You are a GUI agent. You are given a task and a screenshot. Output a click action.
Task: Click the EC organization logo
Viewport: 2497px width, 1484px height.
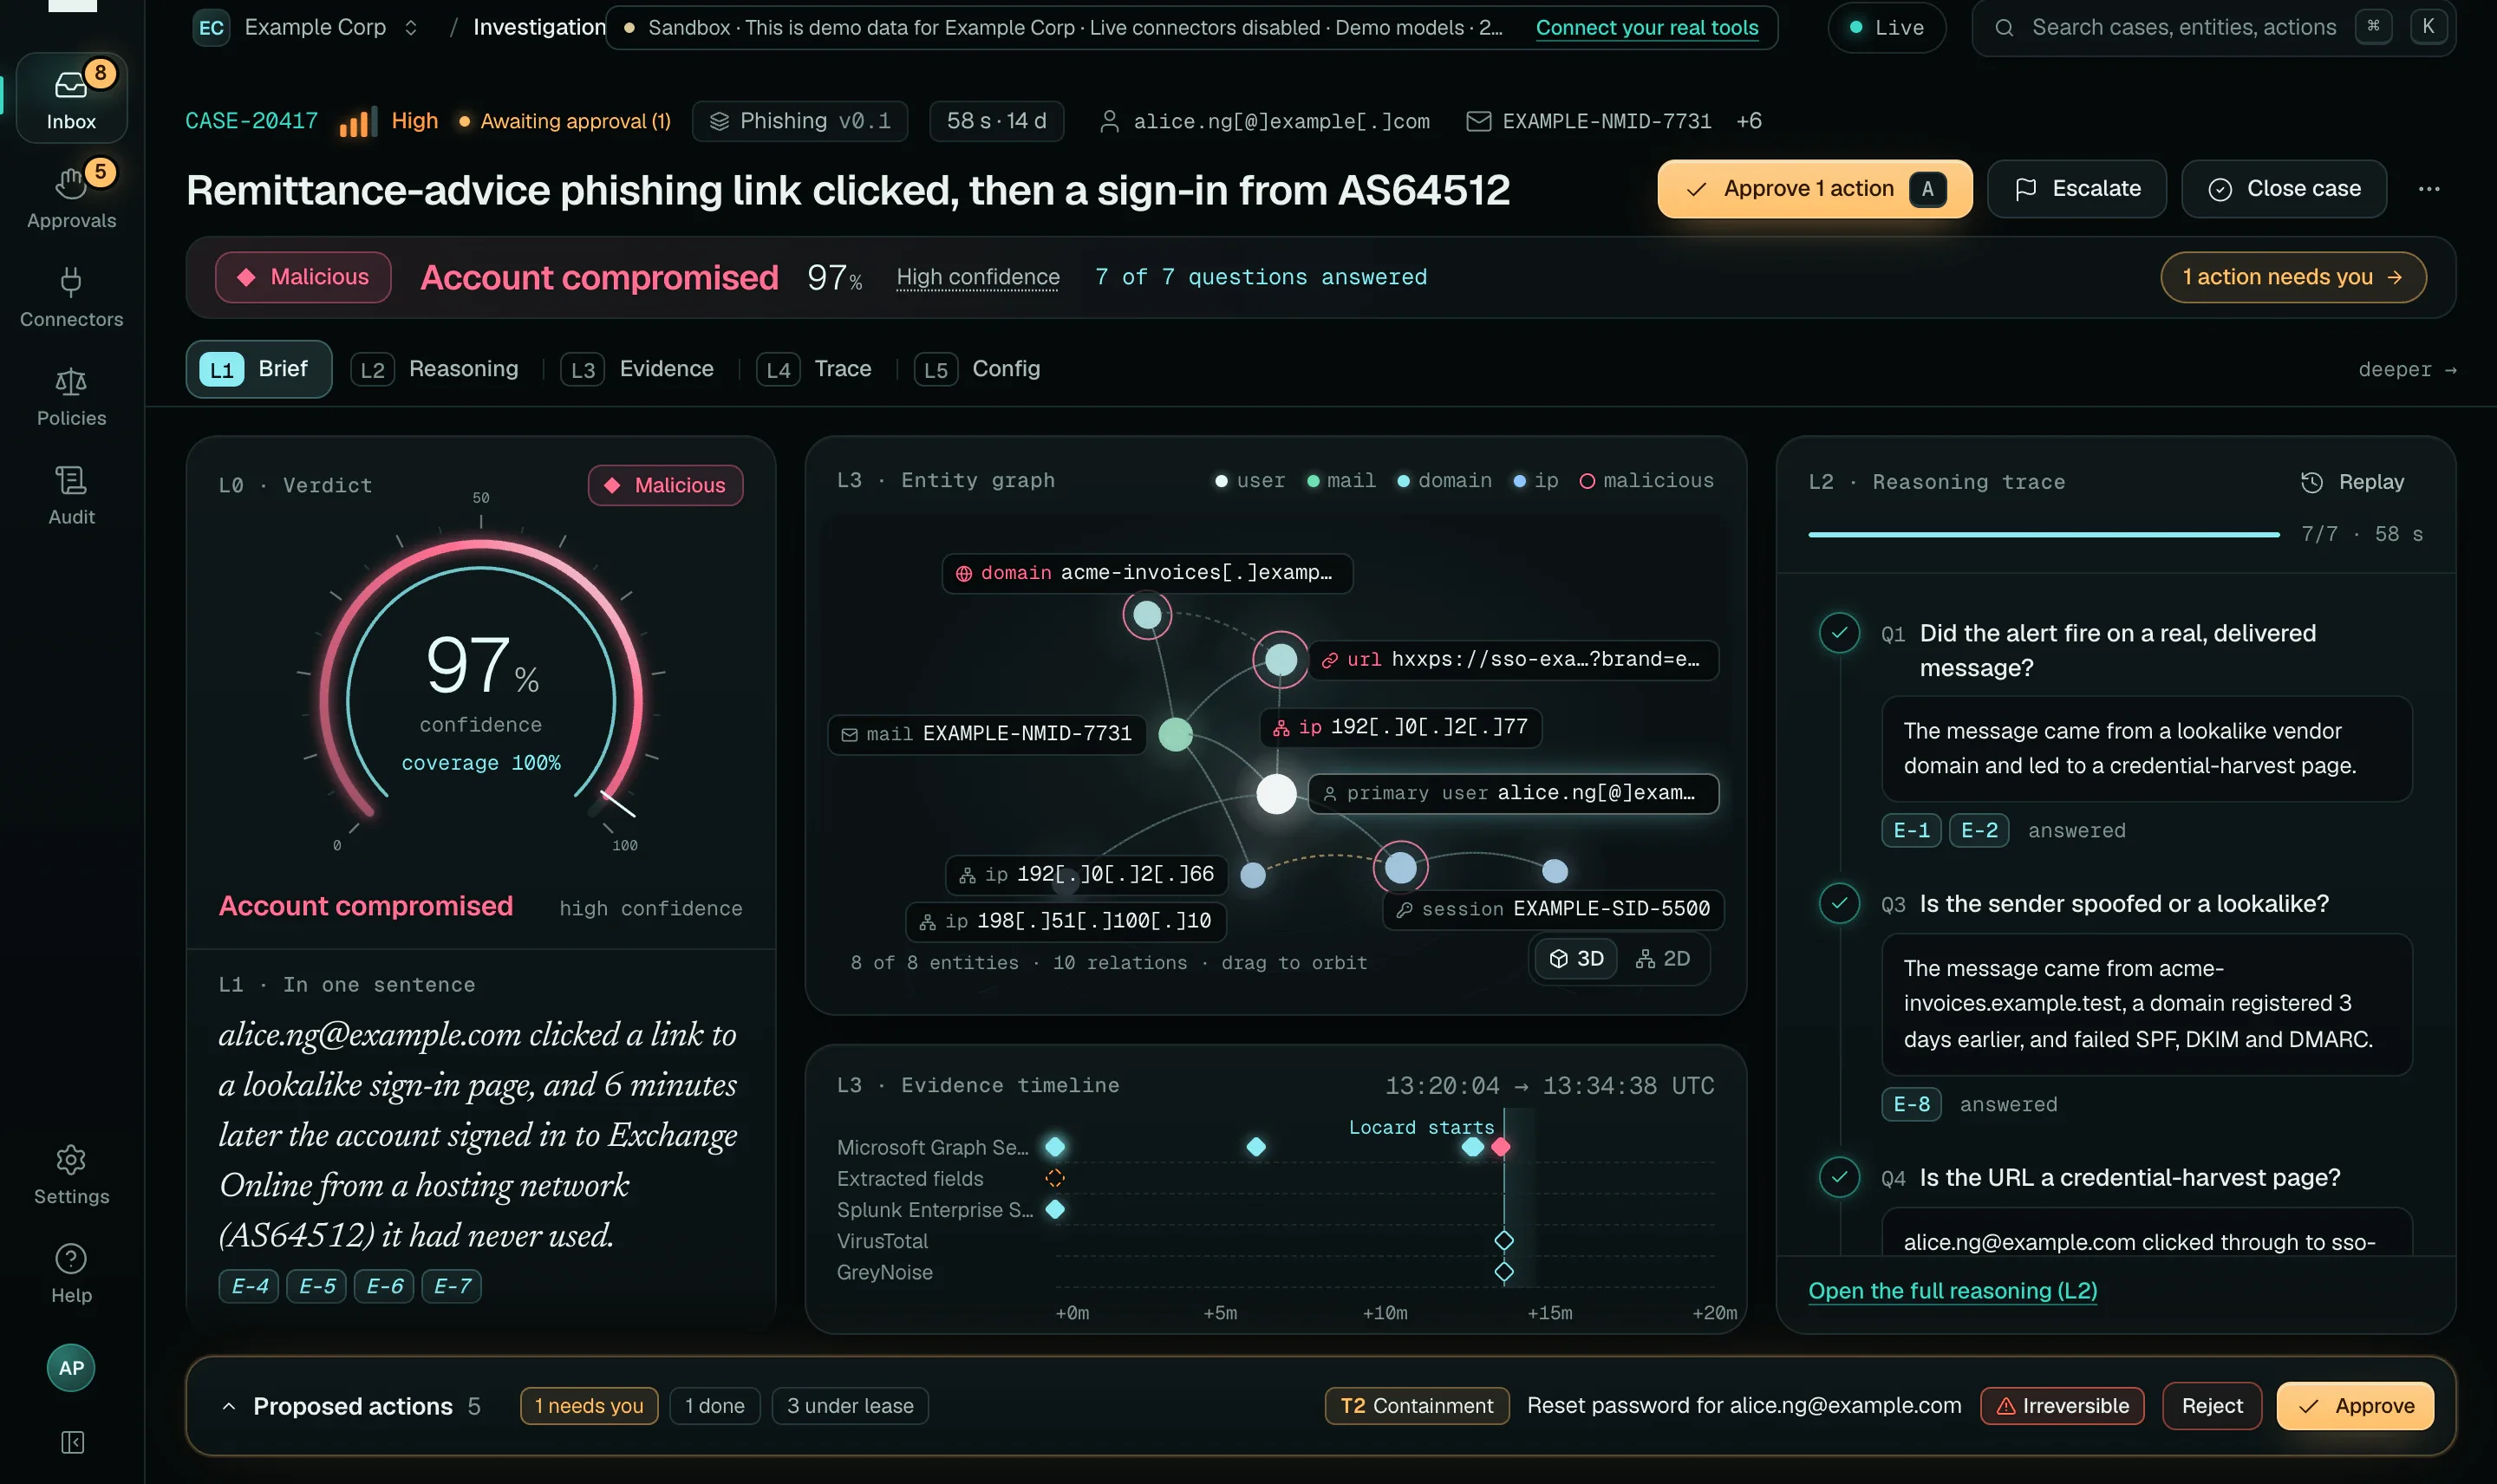211,28
